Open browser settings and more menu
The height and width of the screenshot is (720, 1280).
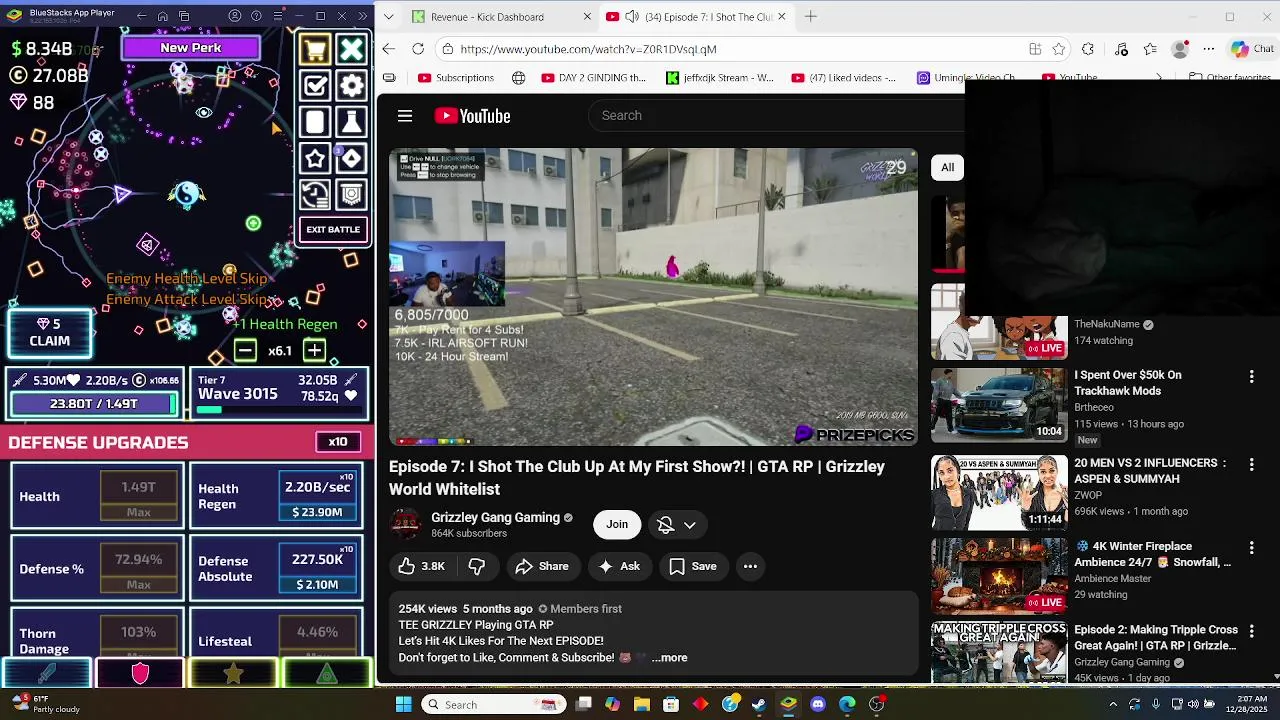coord(1209,49)
